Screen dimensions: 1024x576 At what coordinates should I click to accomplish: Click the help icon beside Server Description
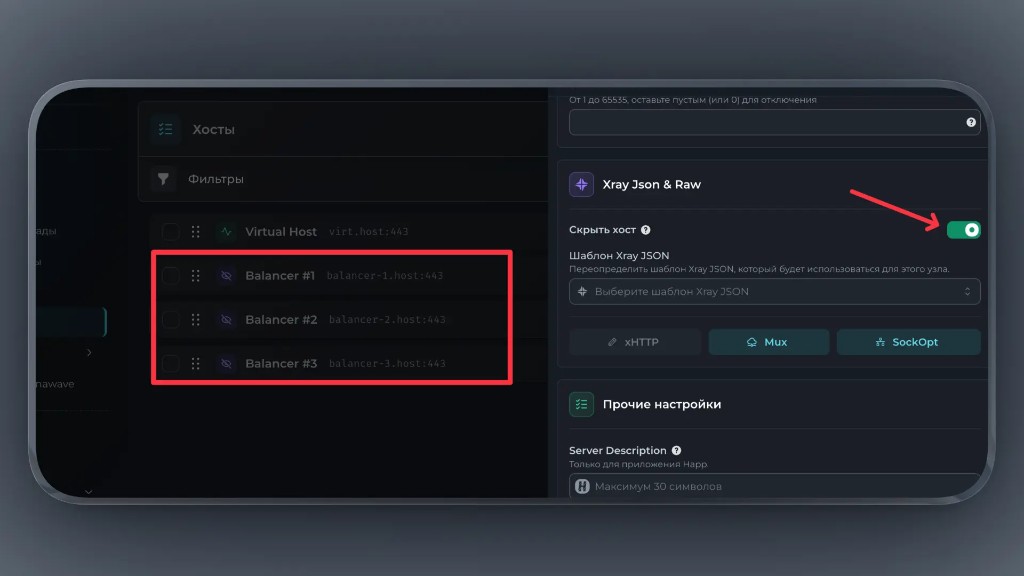[x=677, y=451]
